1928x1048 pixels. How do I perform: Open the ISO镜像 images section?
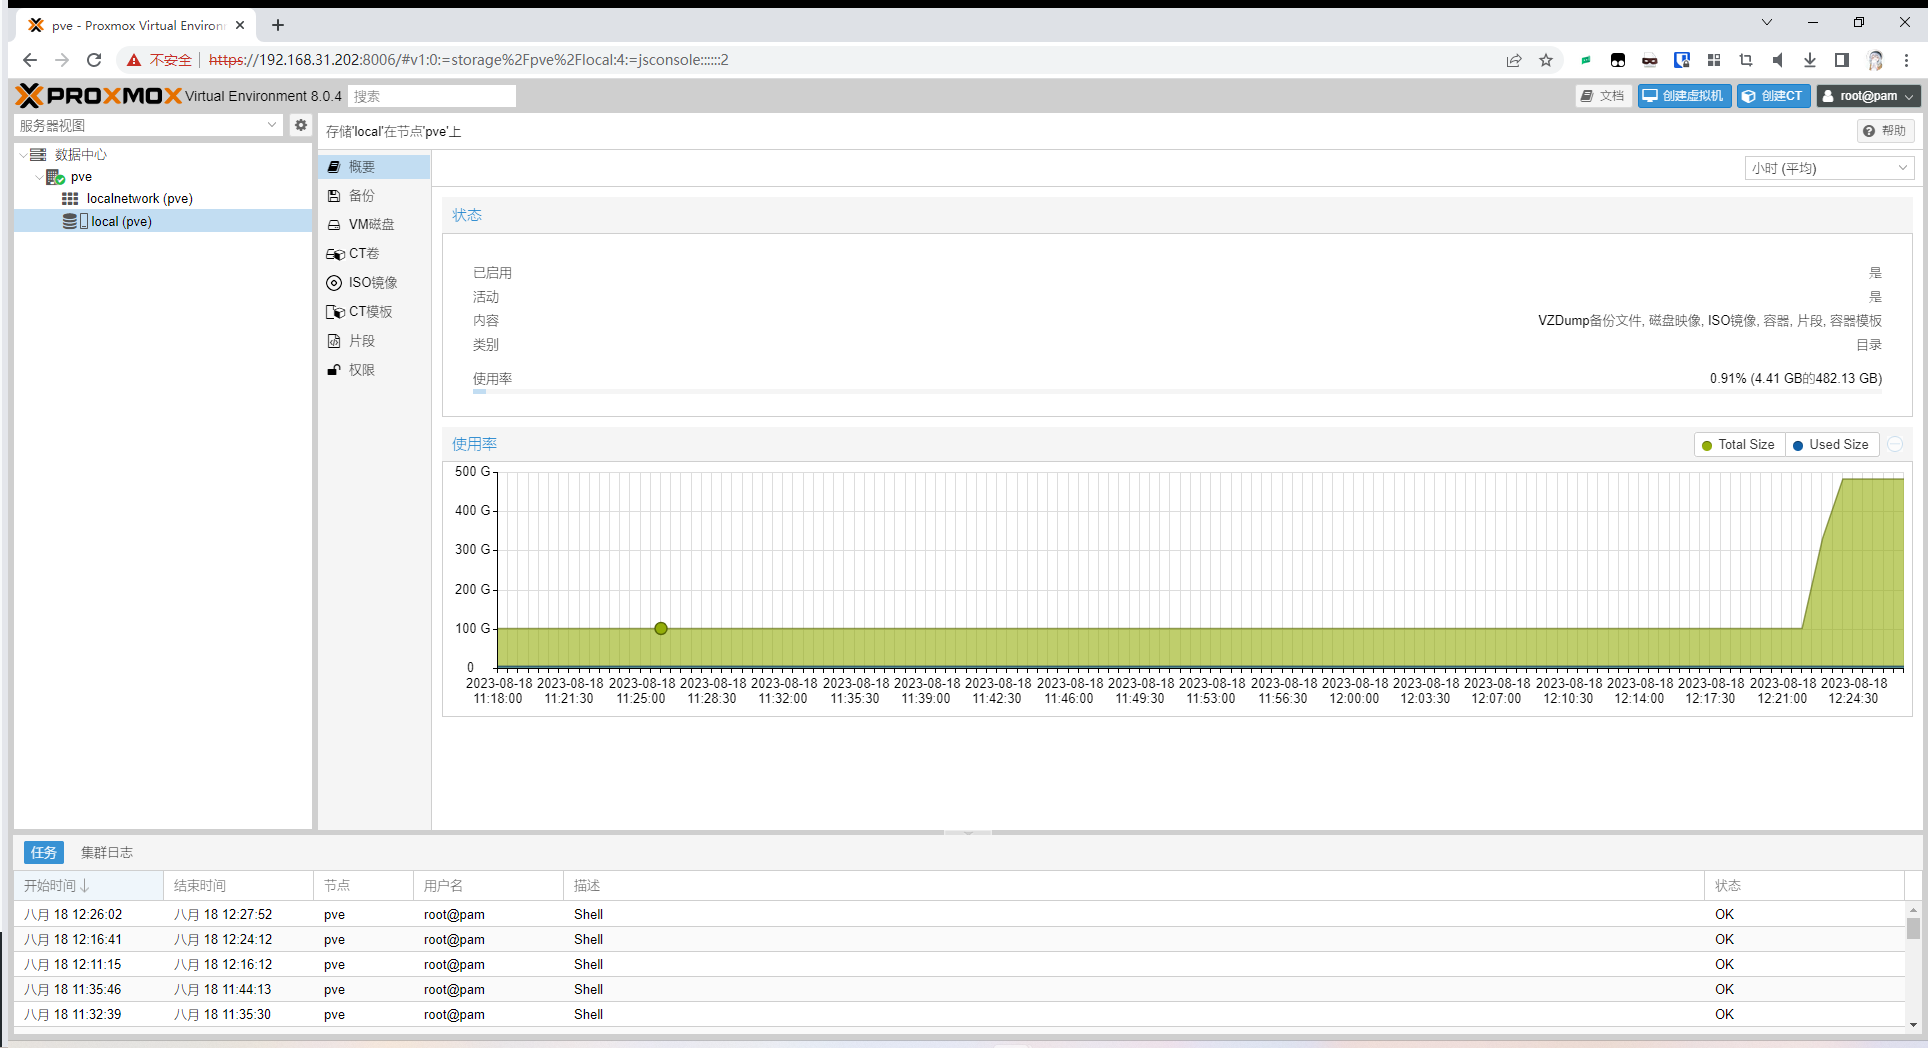click(372, 283)
